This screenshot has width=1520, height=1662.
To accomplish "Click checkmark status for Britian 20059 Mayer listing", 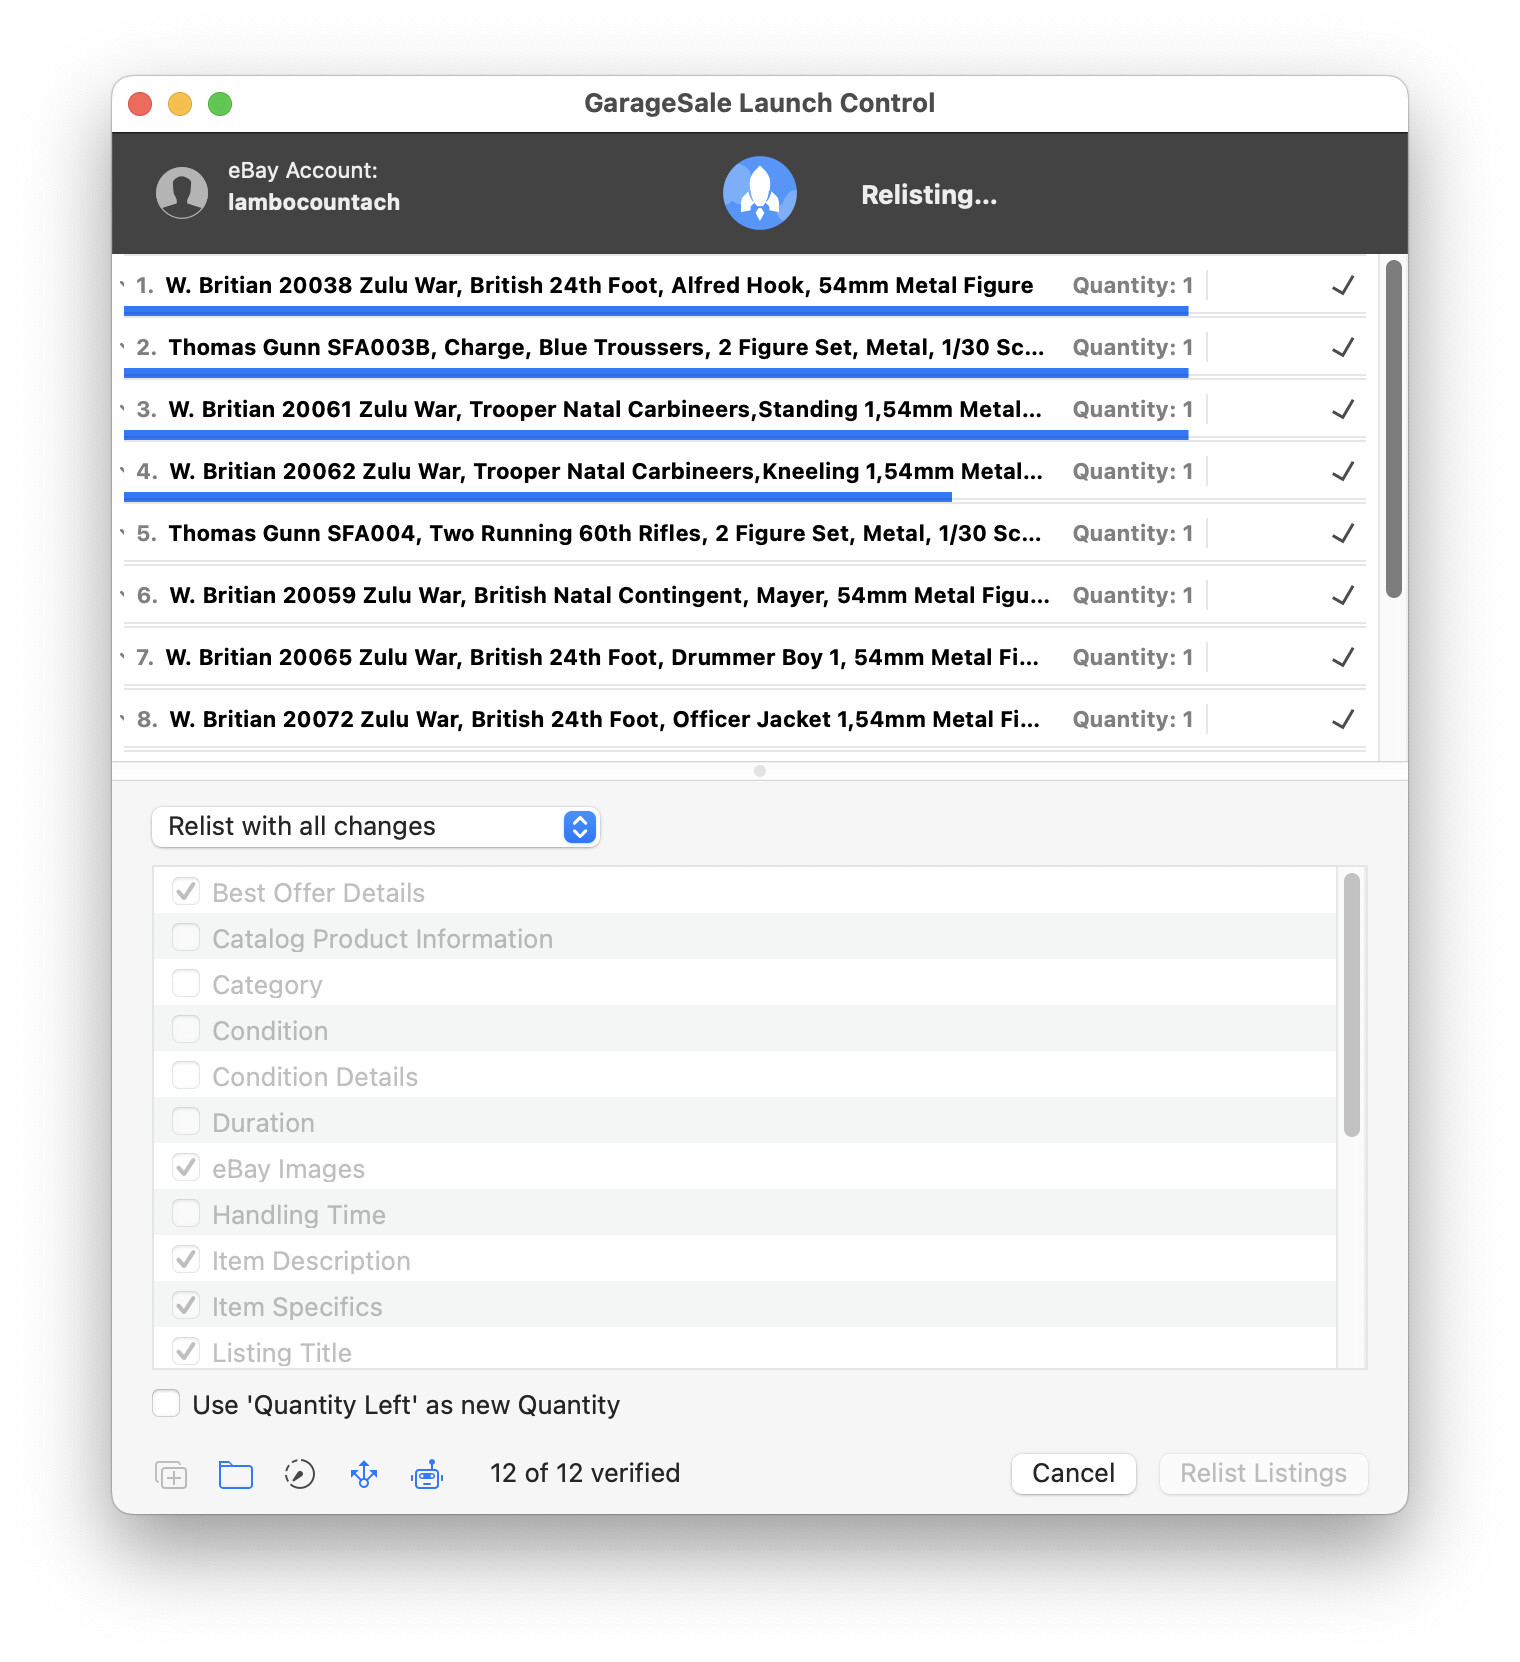I will click(x=1343, y=595).
